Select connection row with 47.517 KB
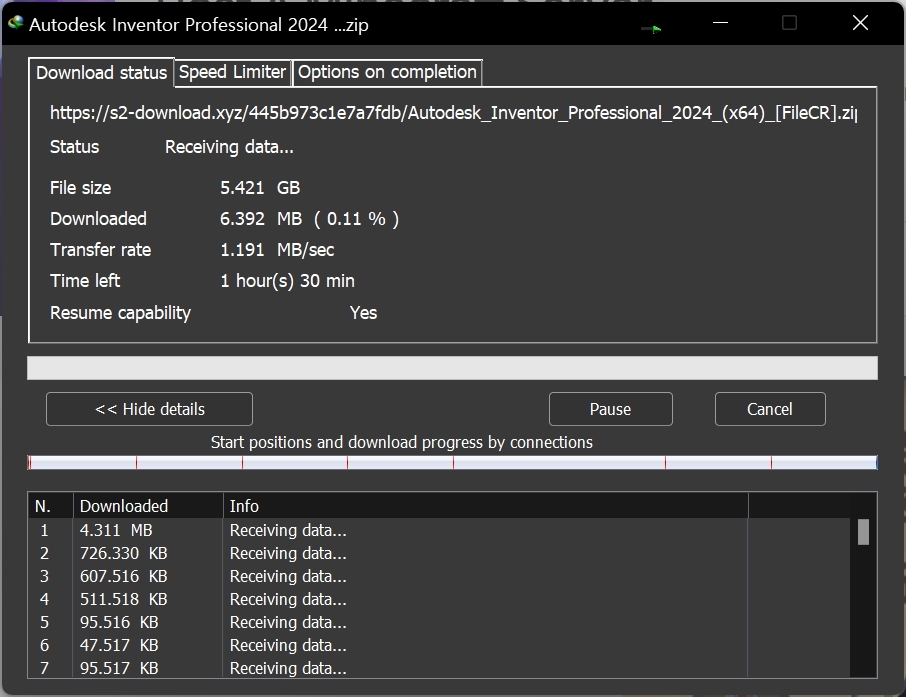This screenshot has width=906, height=697. 439,646
